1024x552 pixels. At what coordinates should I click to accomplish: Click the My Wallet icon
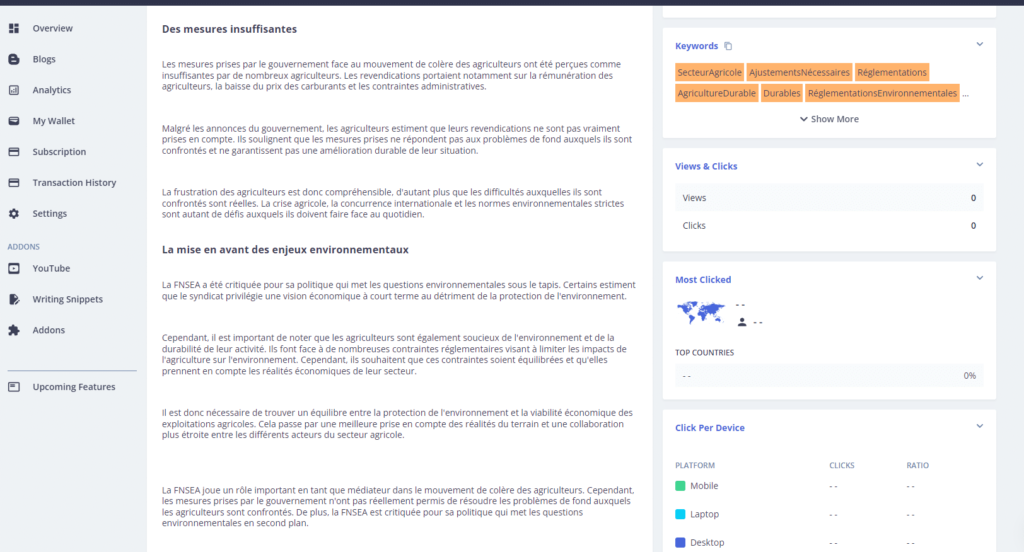point(14,121)
